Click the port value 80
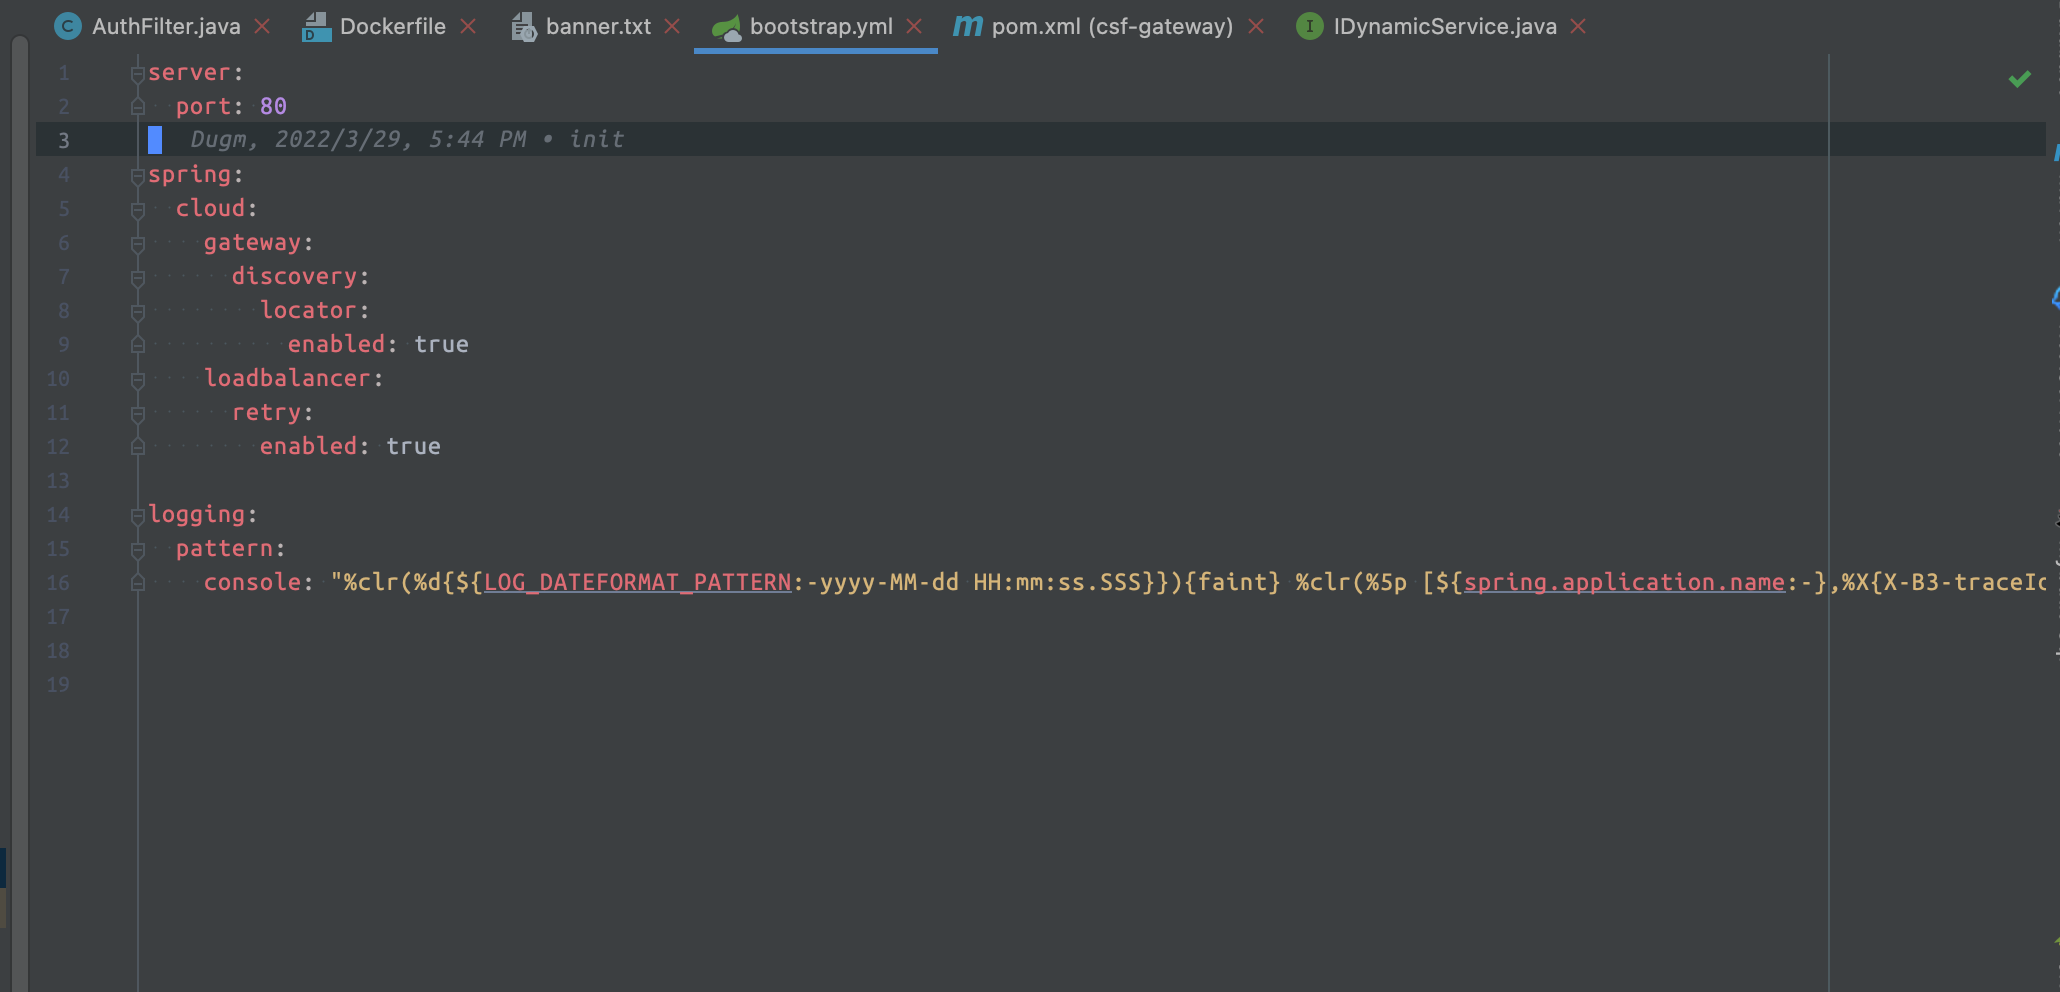The height and width of the screenshot is (992, 2060). pos(273,107)
